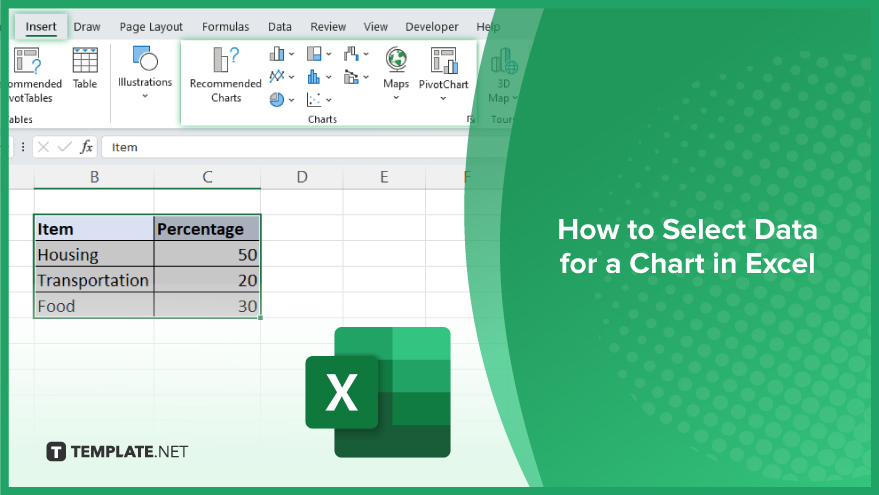
Task: Click the Percentage header cell
Action: click(x=207, y=229)
